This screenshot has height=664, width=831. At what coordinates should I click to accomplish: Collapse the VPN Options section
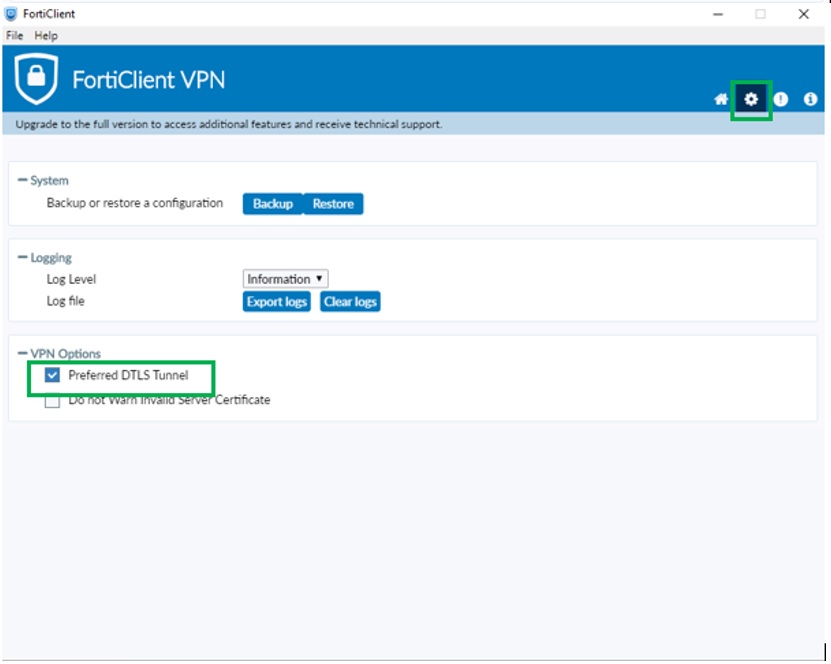(x=22, y=353)
